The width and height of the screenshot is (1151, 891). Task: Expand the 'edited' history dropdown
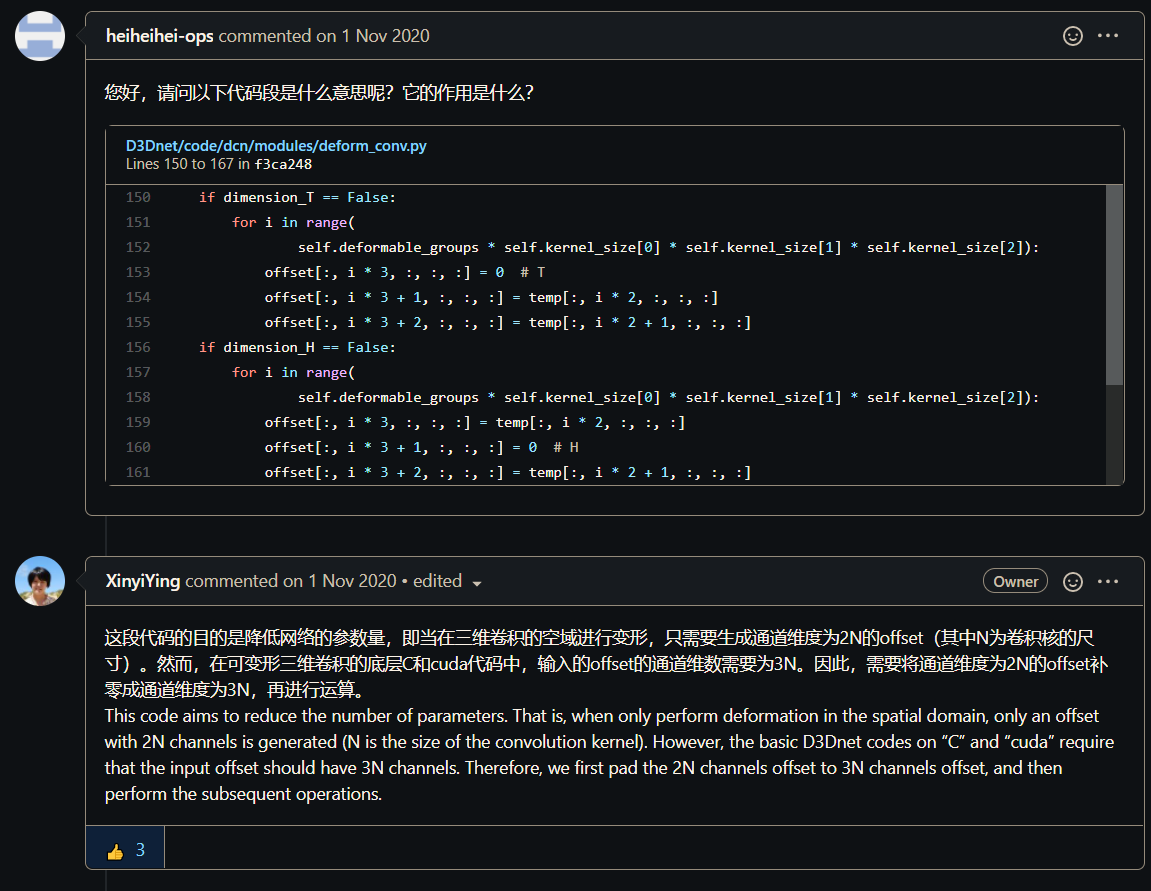[447, 581]
